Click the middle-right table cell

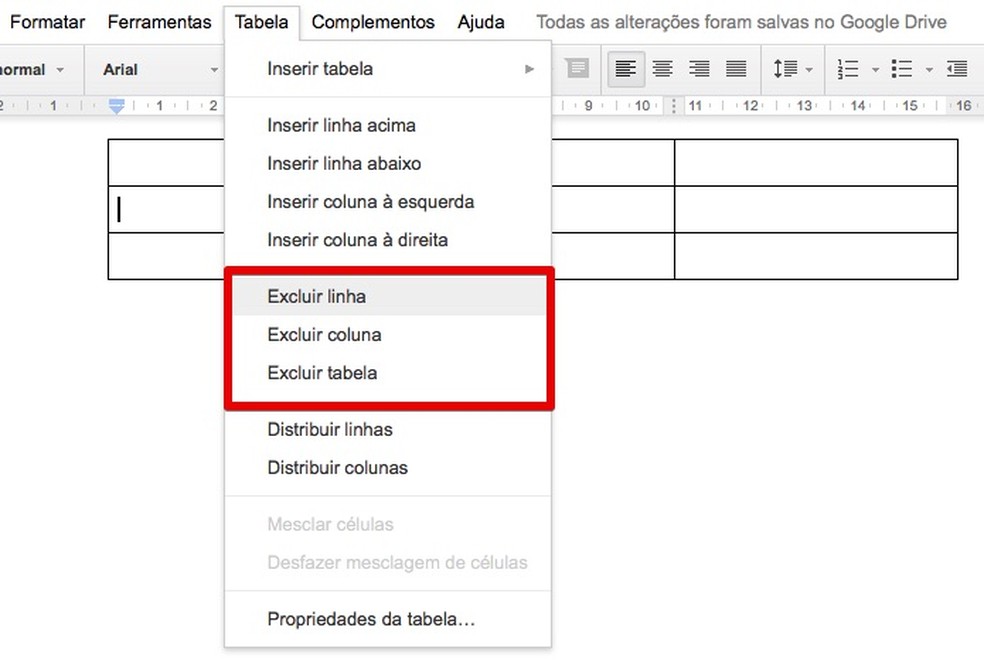click(x=816, y=209)
